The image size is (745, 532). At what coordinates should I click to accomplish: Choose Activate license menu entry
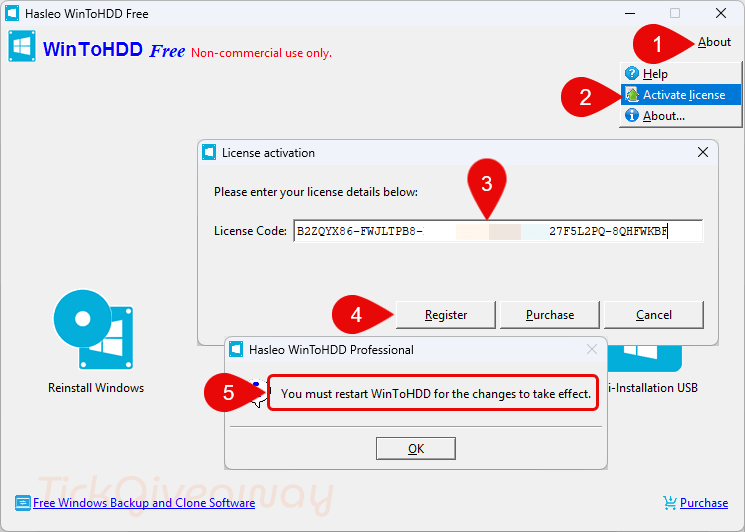[x=680, y=95]
